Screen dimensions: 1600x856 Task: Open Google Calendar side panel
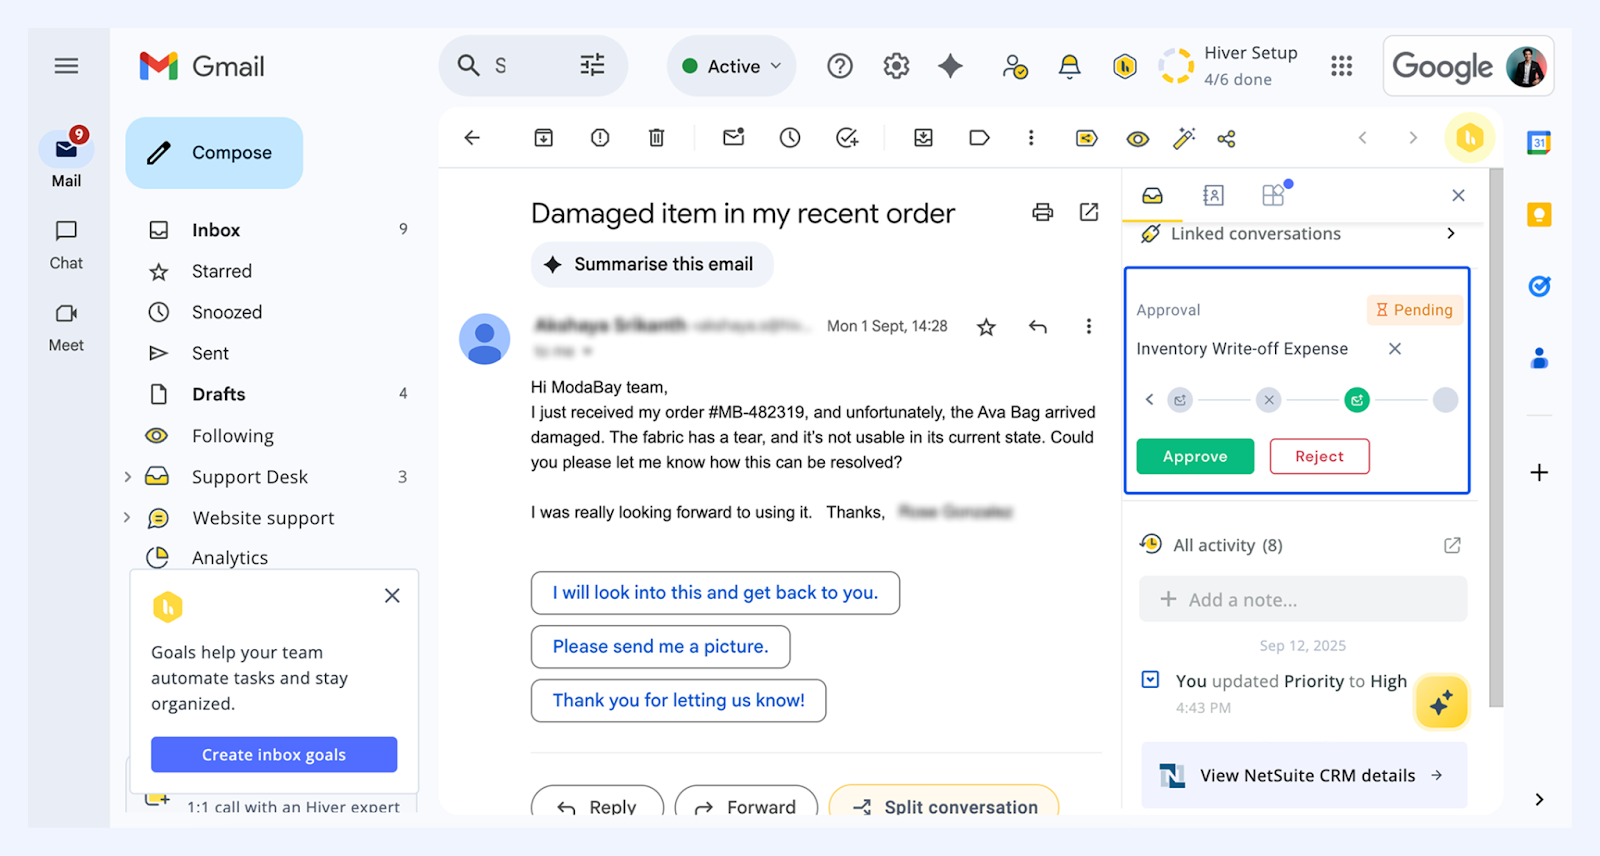(x=1539, y=143)
